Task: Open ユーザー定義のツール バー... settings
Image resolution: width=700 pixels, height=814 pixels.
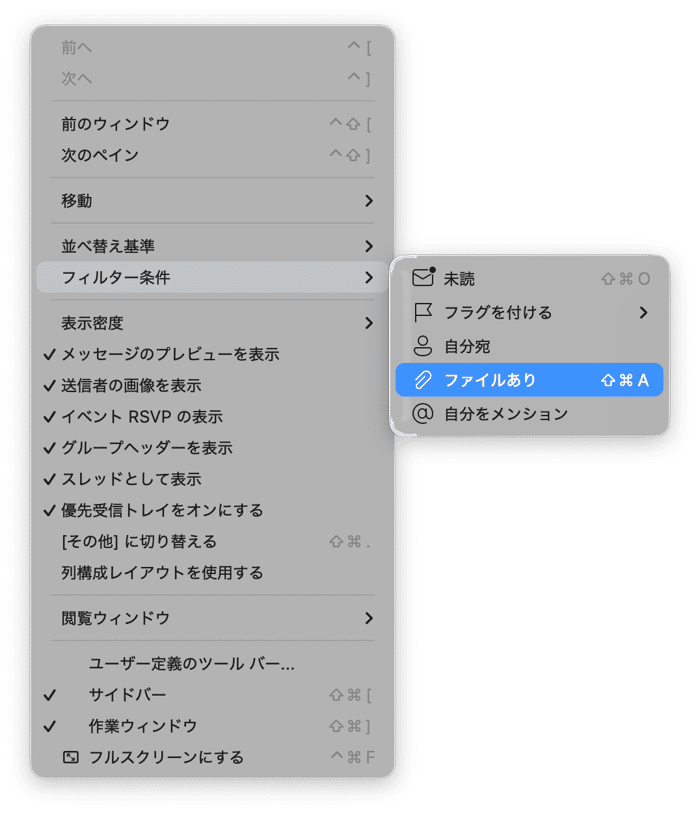Action: point(192,664)
